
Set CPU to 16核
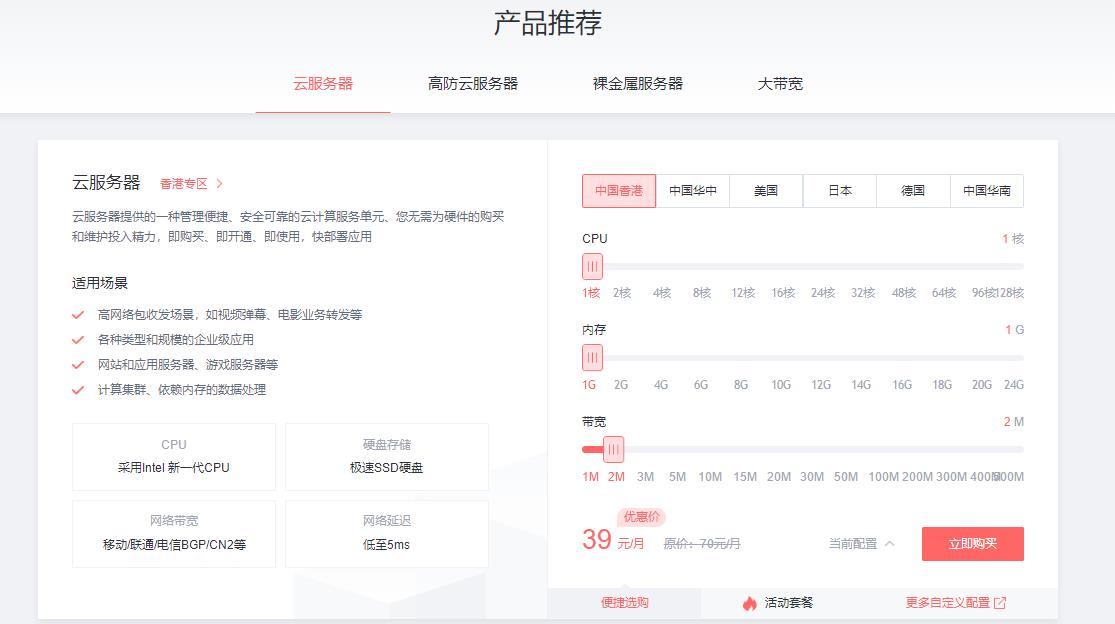pos(783,293)
